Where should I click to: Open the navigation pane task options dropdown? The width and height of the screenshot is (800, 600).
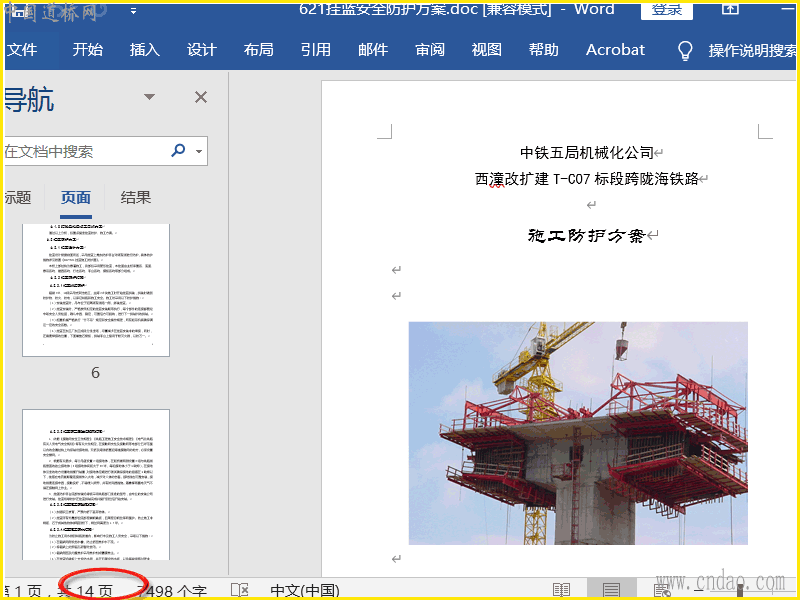click(150, 97)
